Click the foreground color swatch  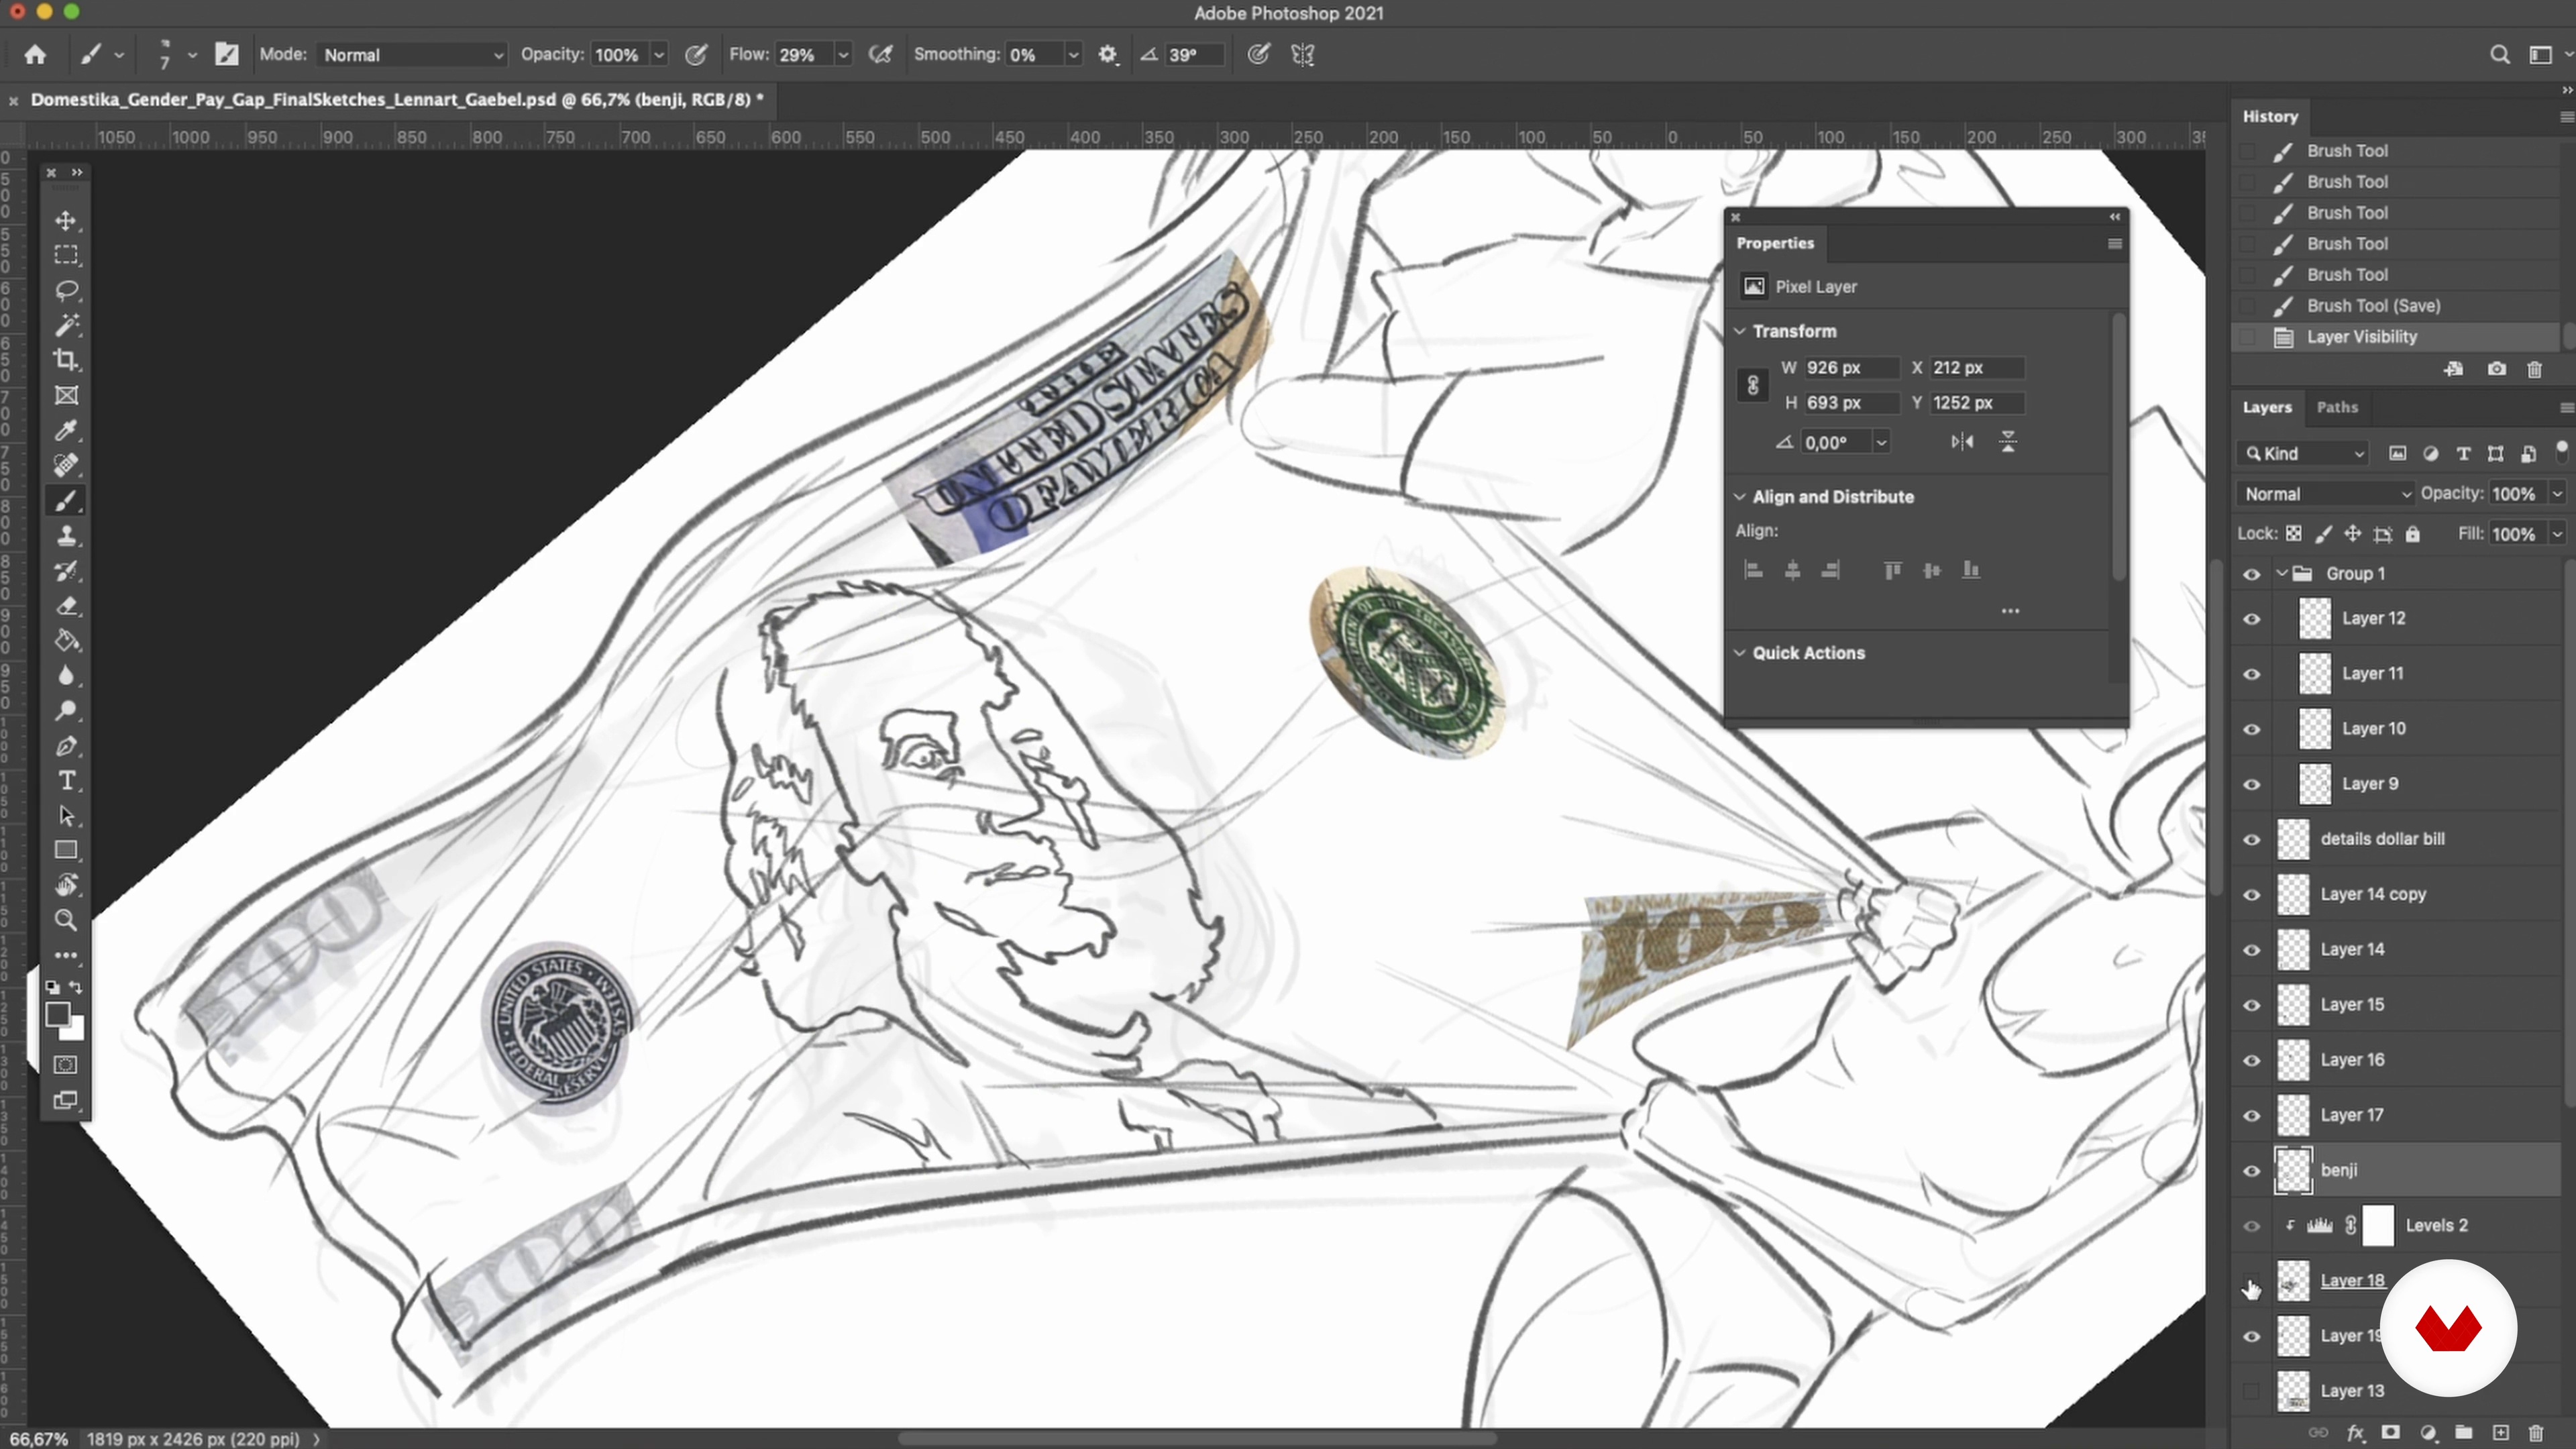tap(58, 1014)
